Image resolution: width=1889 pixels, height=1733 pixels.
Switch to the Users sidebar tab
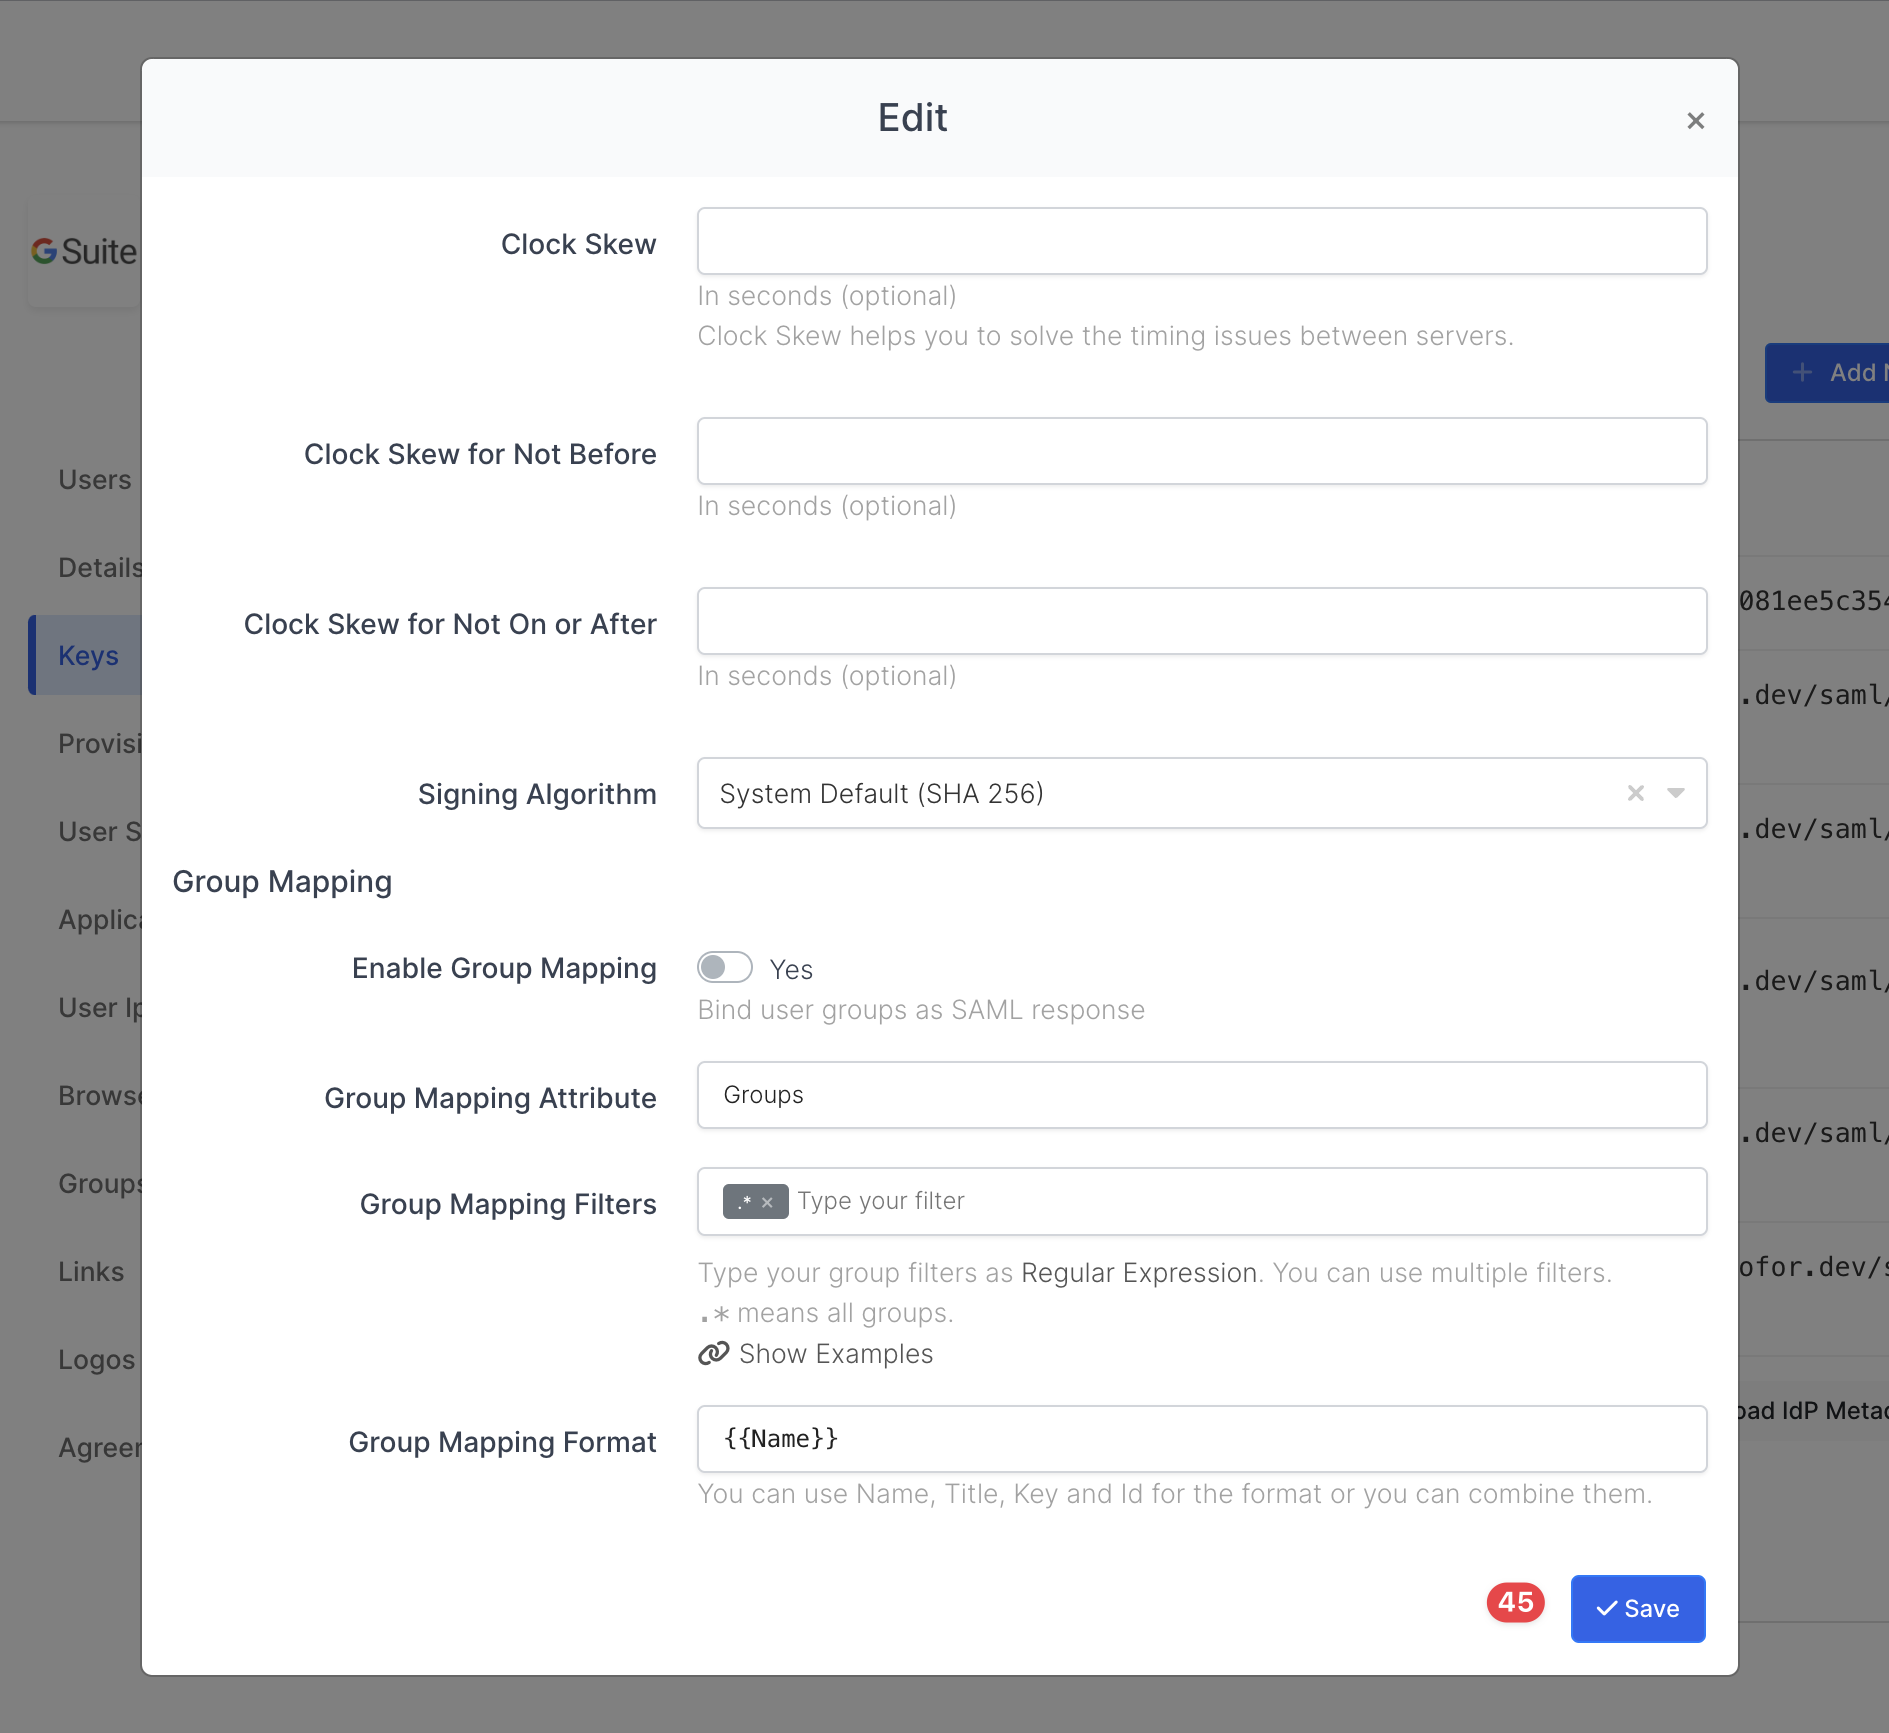pyautogui.click(x=95, y=480)
